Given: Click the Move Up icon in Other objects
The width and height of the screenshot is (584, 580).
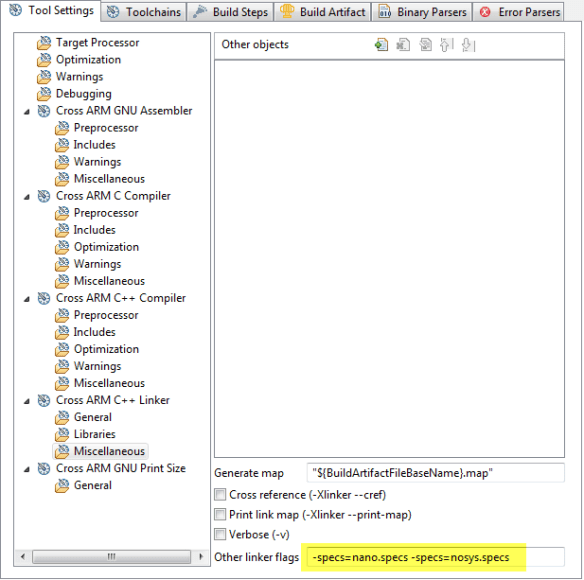Looking at the screenshot, I should 446,45.
